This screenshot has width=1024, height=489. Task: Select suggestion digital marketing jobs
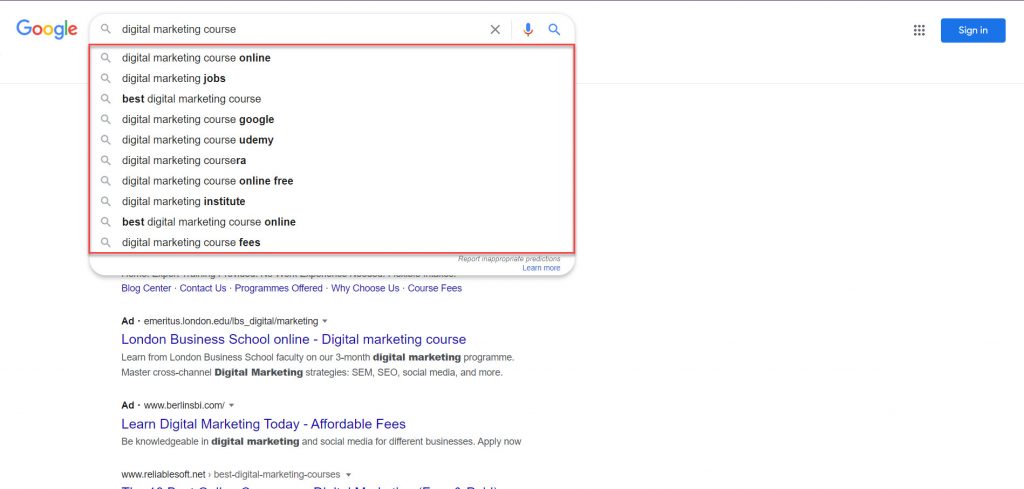[332, 78]
